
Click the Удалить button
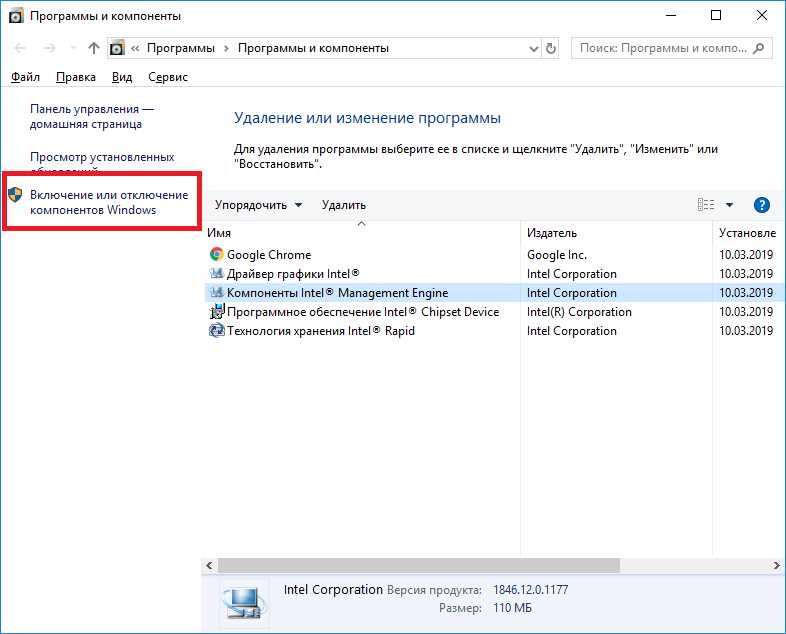coord(344,205)
